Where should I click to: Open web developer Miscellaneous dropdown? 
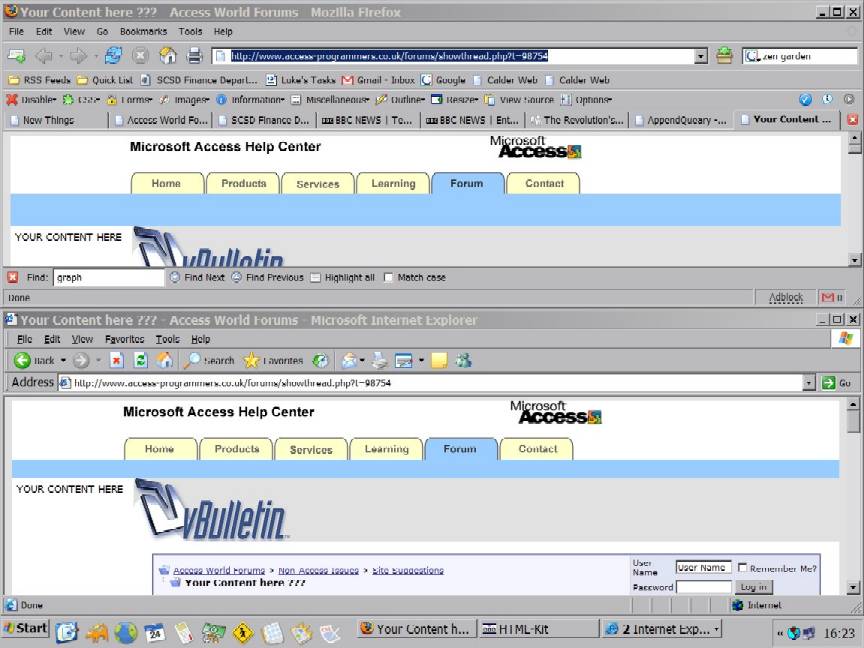pyautogui.click(x=330, y=100)
